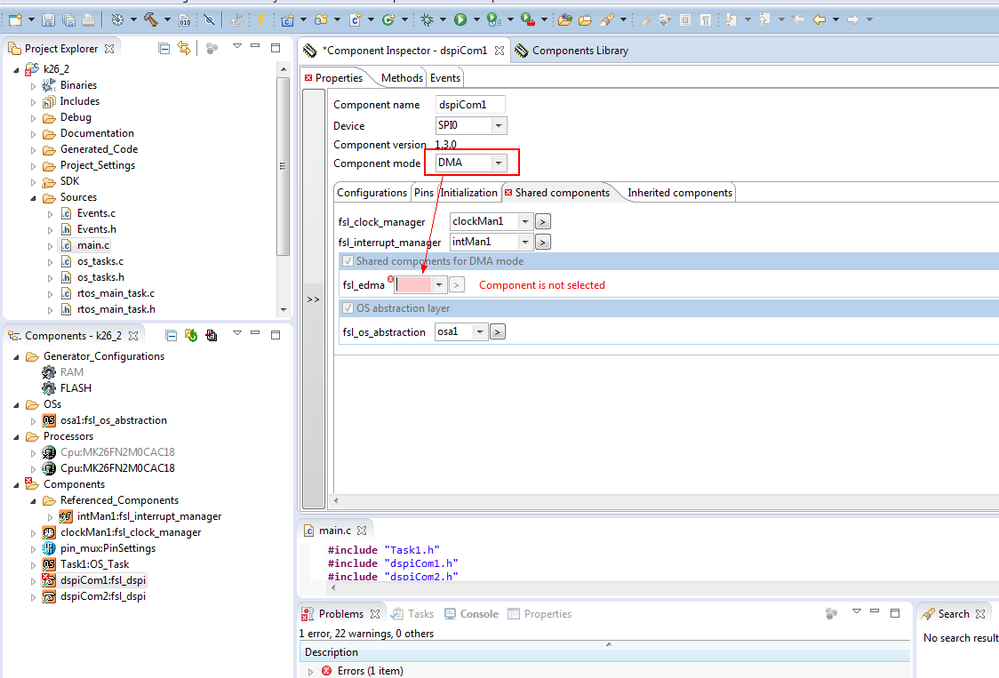Collapse the k26_2 project node
The height and width of the screenshot is (678, 999).
(17, 69)
